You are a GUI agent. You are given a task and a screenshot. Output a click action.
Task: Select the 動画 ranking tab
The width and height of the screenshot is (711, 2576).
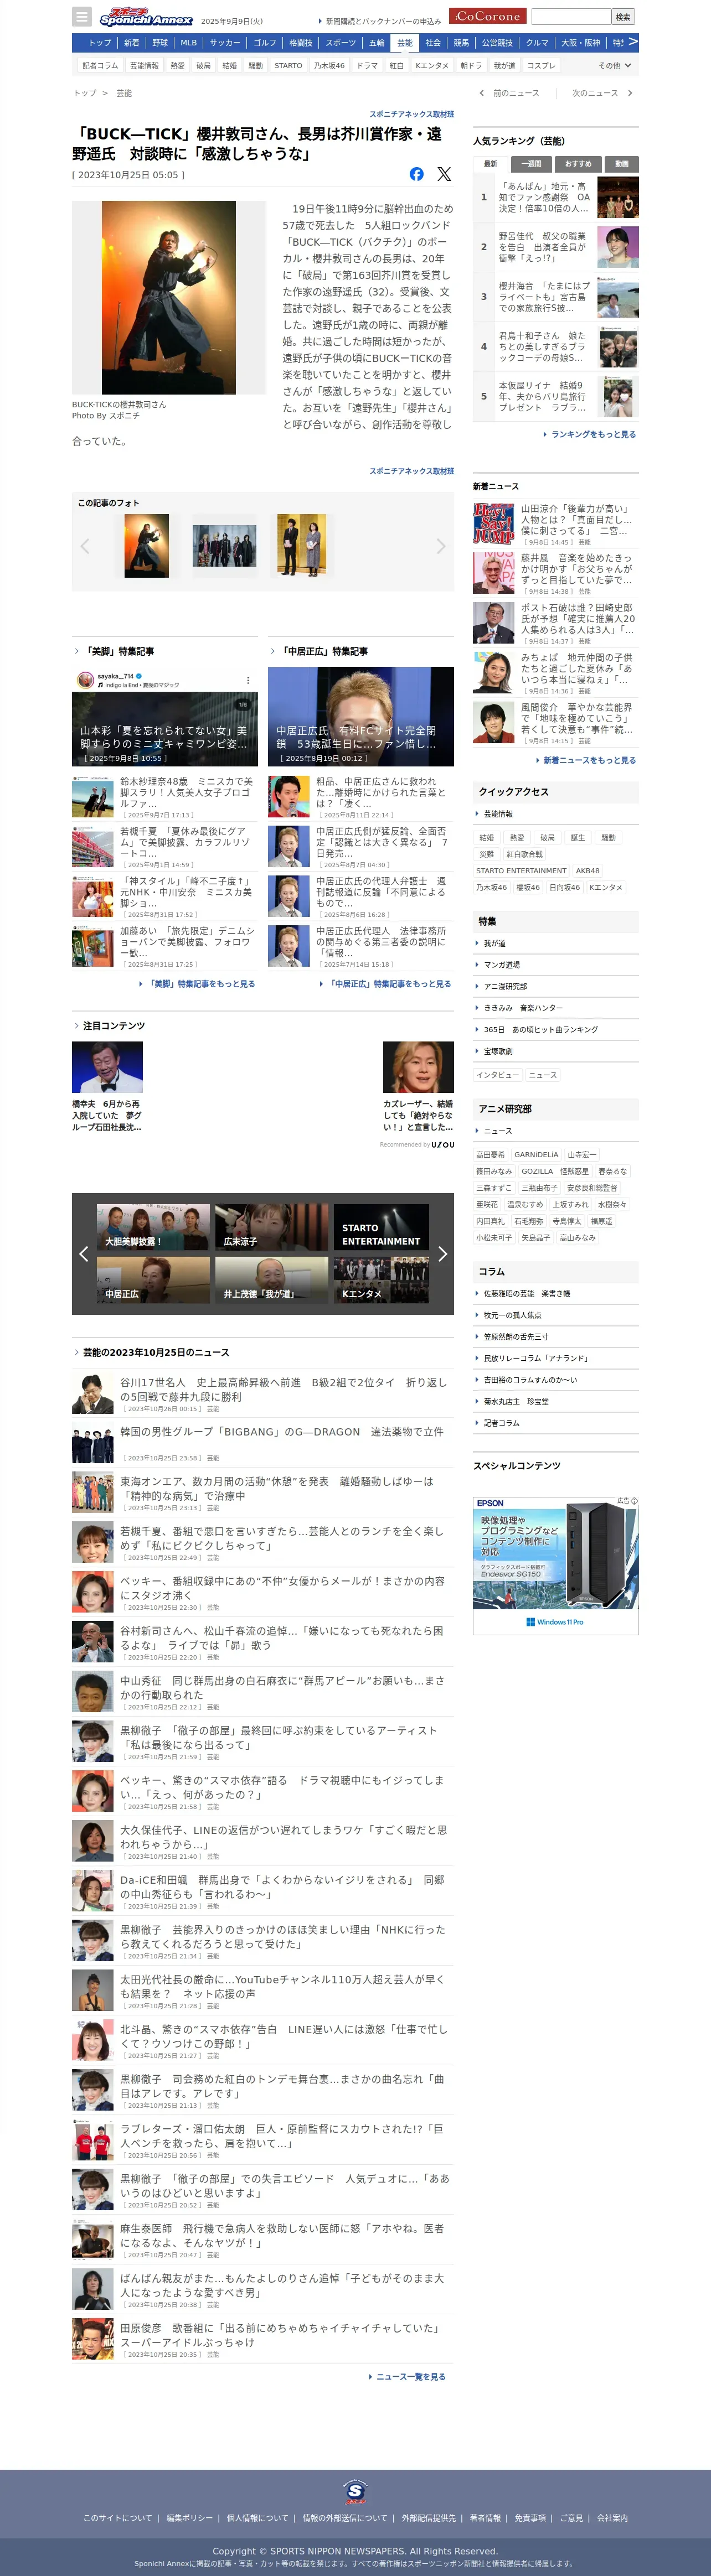tap(622, 164)
